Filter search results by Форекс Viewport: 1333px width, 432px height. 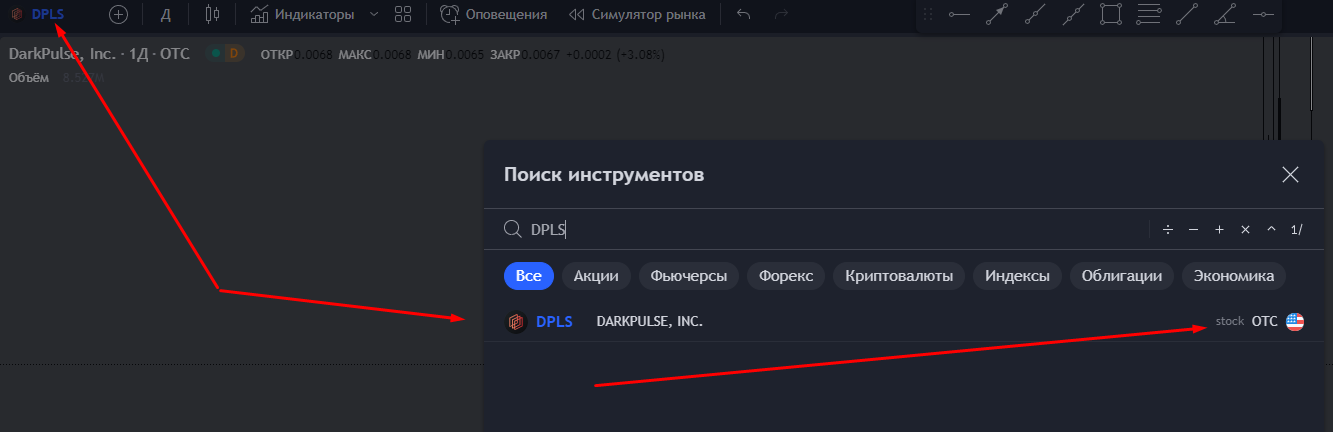786,276
